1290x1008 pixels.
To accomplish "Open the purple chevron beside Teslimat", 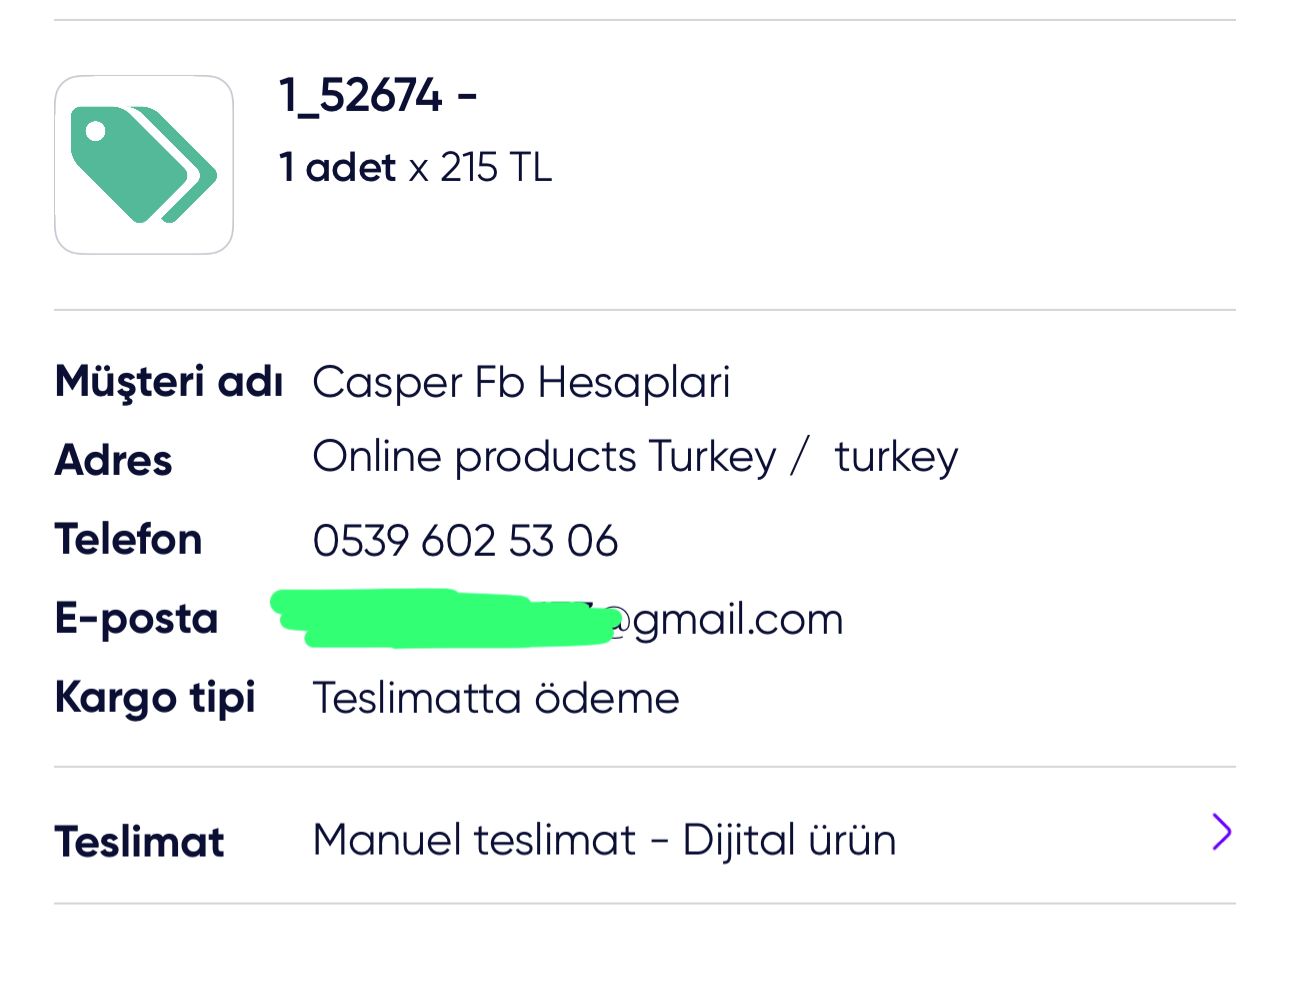I will pos(1221,832).
